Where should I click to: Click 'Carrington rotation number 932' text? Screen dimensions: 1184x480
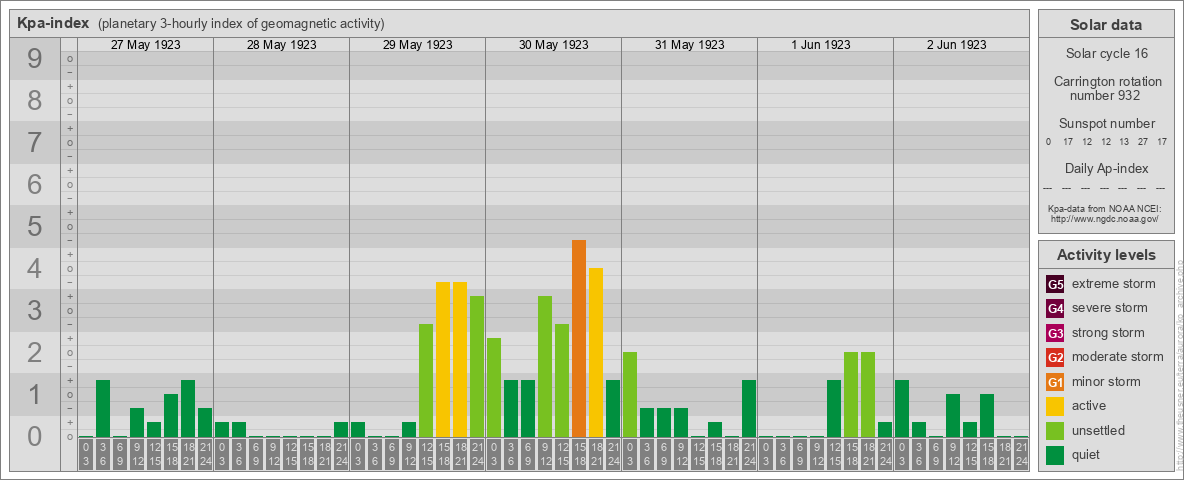[1106, 88]
